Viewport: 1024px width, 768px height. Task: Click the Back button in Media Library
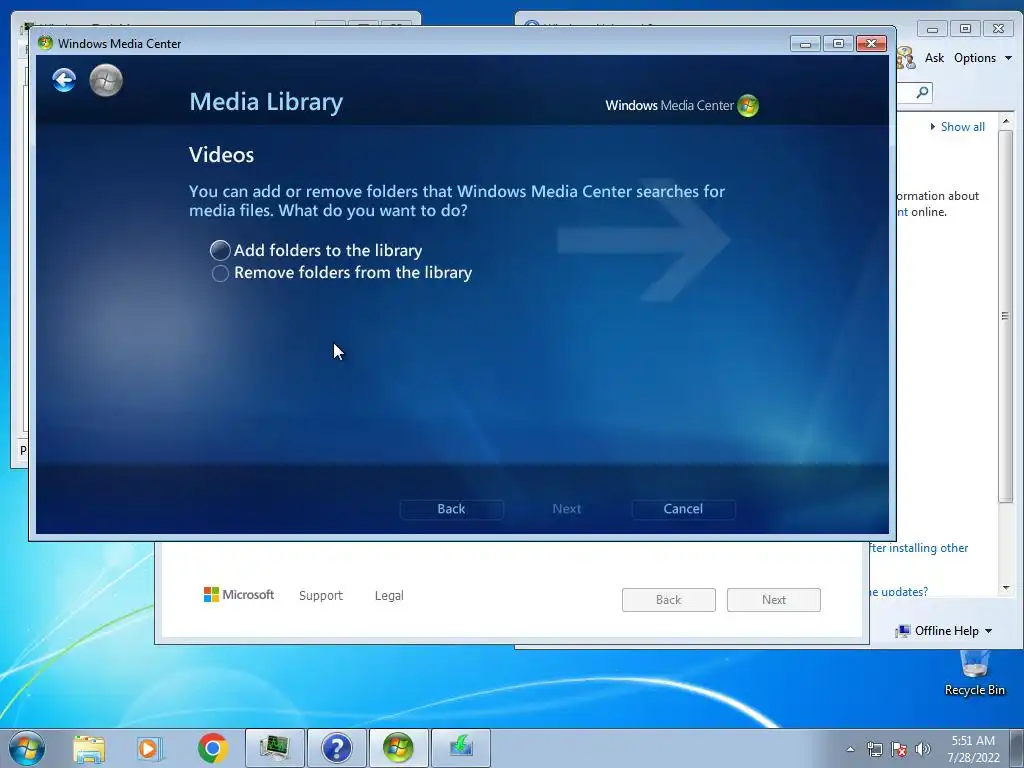coord(451,509)
